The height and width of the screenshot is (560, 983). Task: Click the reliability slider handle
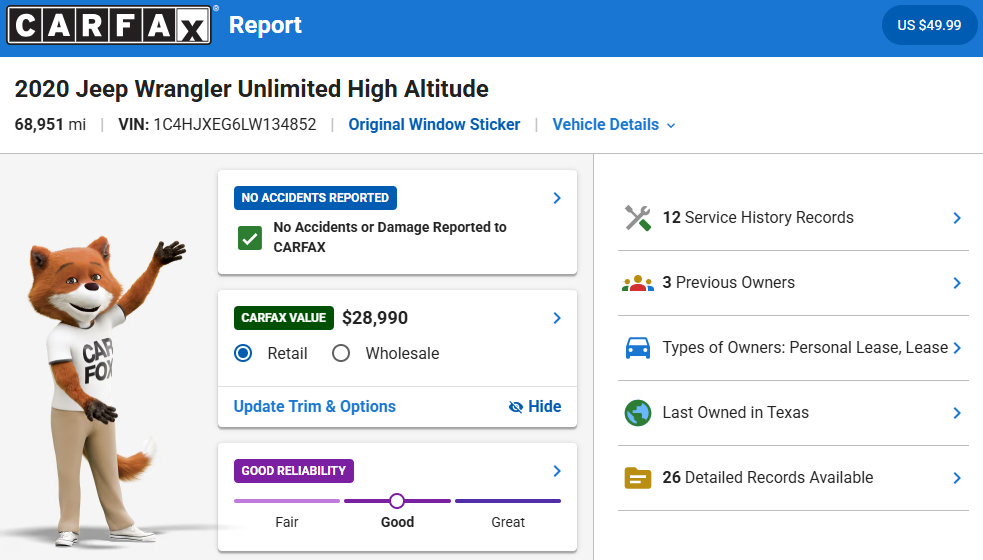click(397, 500)
